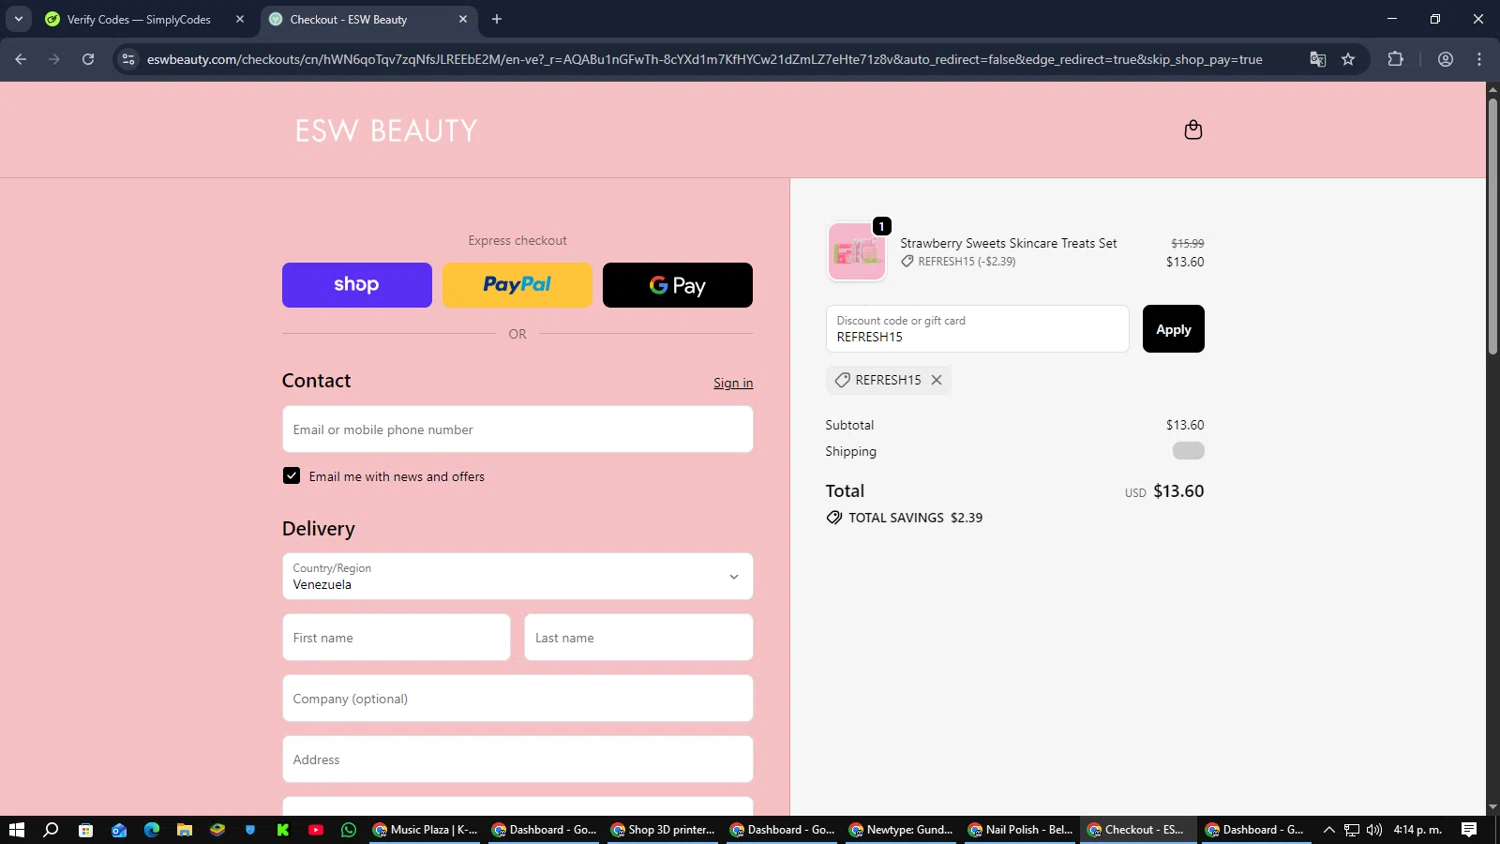The width and height of the screenshot is (1500, 844).
Task: Open the Sign in link
Action: [x=733, y=383]
